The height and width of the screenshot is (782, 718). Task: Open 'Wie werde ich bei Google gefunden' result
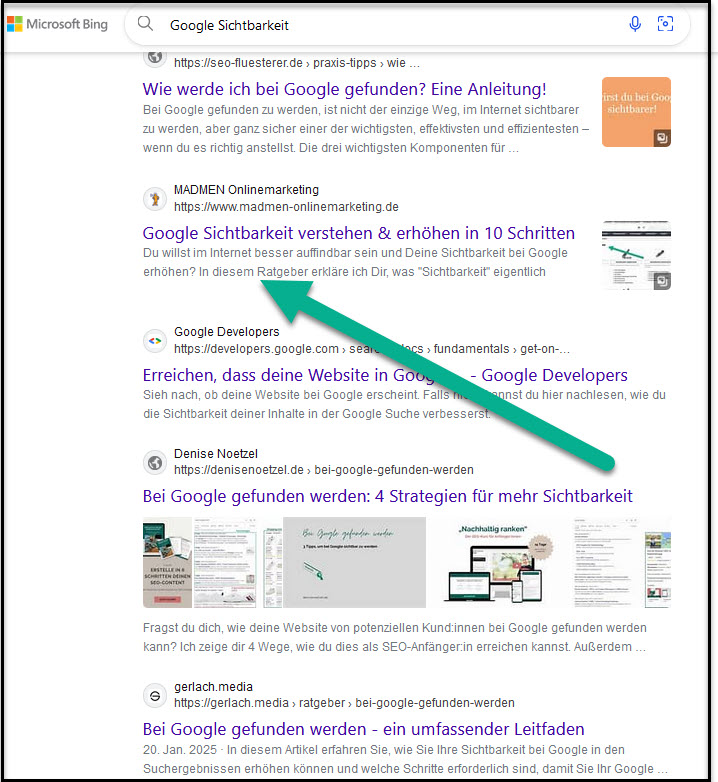coord(345,89)
